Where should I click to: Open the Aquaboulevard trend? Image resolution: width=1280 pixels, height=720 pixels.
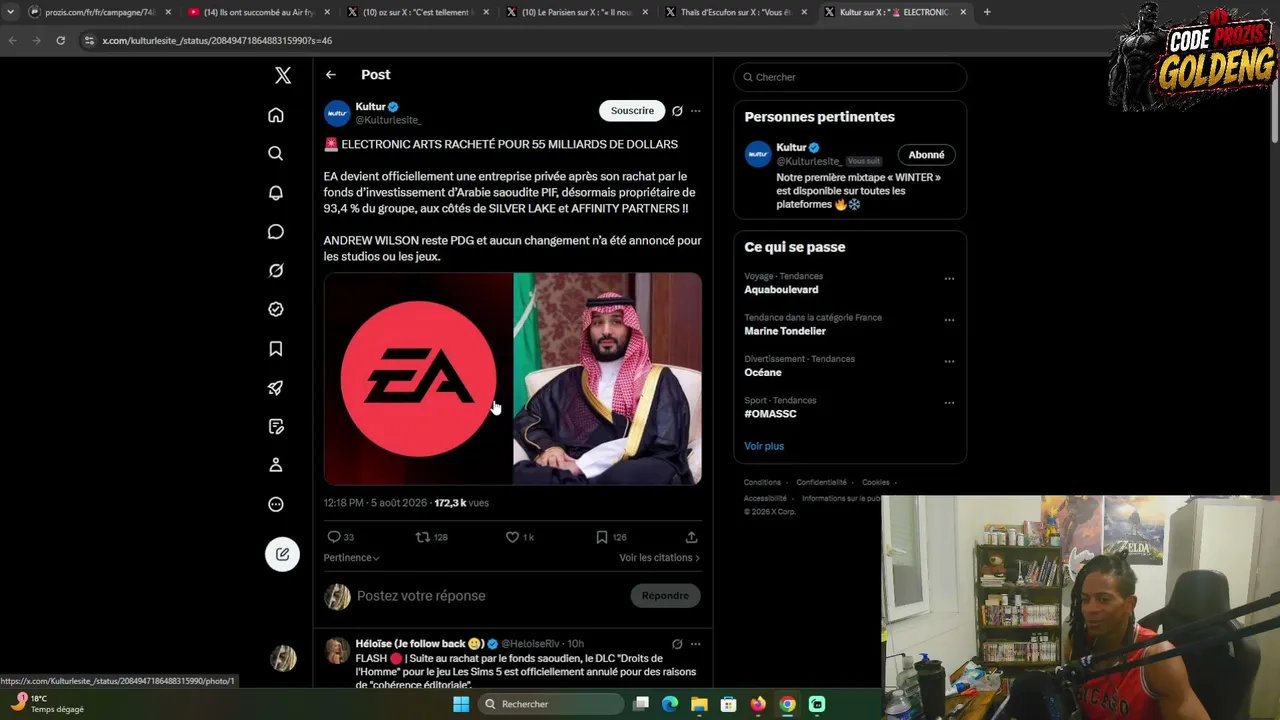point(781,290)
